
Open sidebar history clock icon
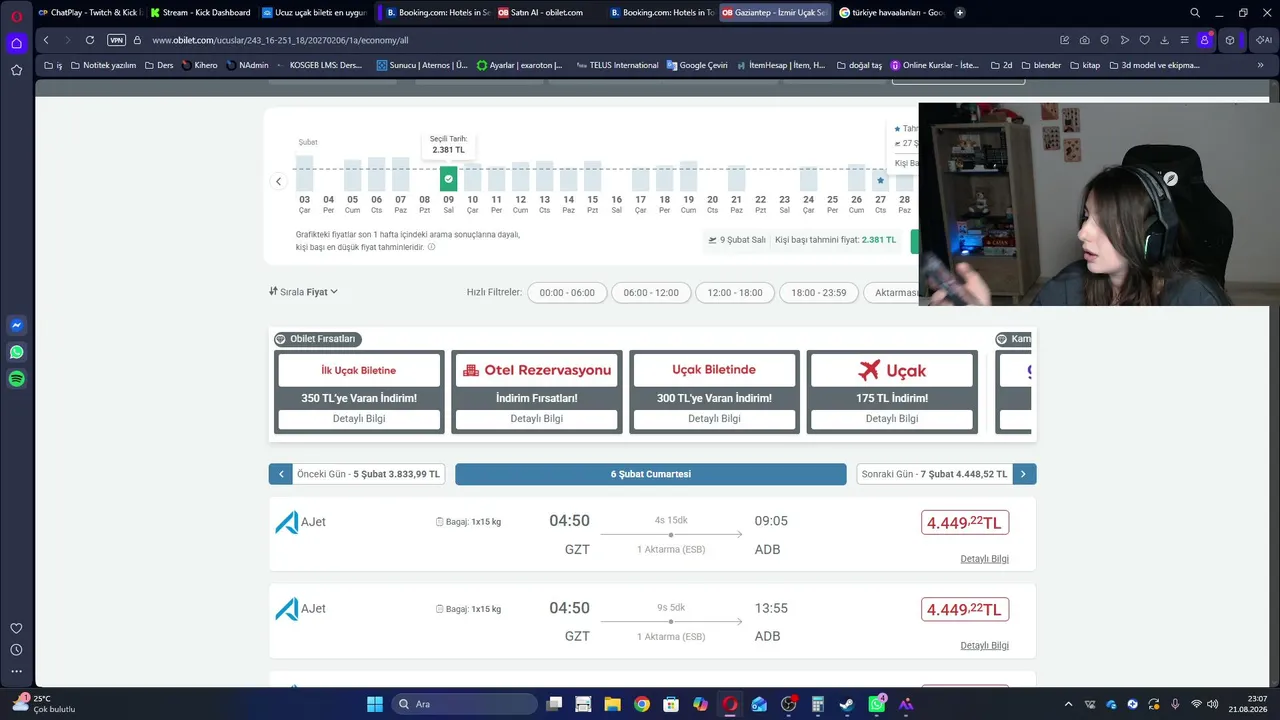(16, 650)
